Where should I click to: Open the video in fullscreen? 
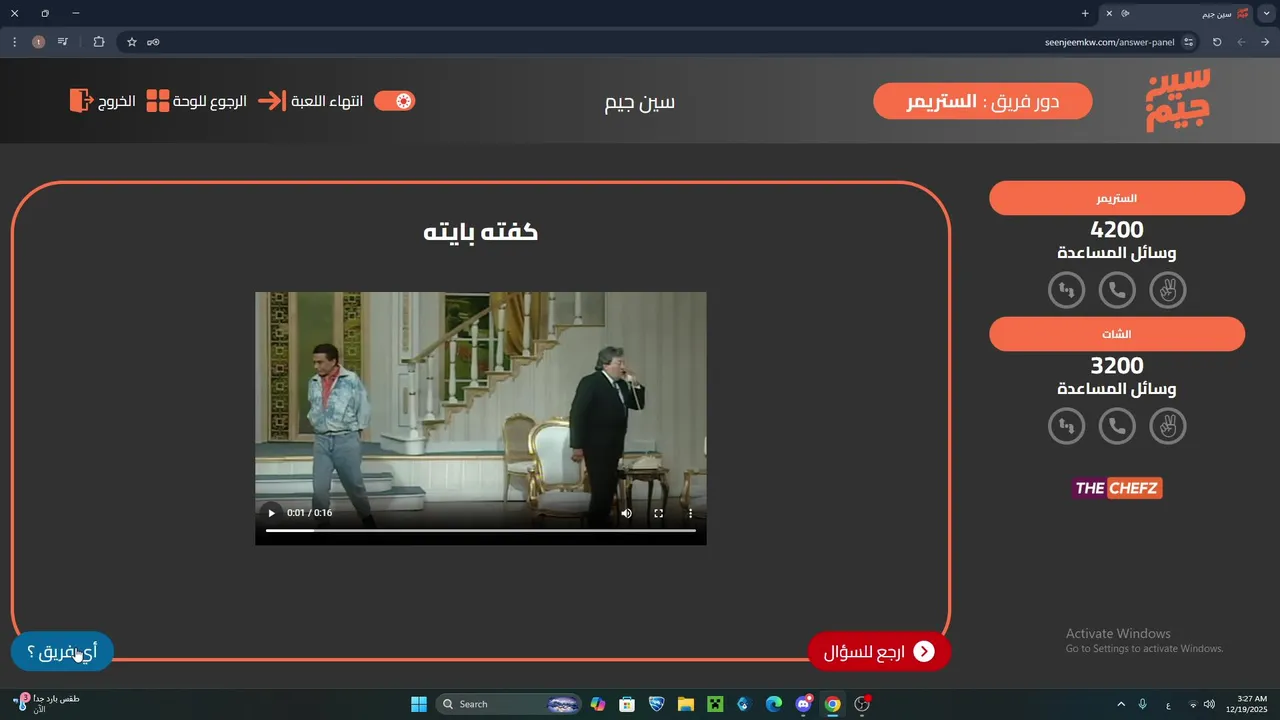point(658,513)
